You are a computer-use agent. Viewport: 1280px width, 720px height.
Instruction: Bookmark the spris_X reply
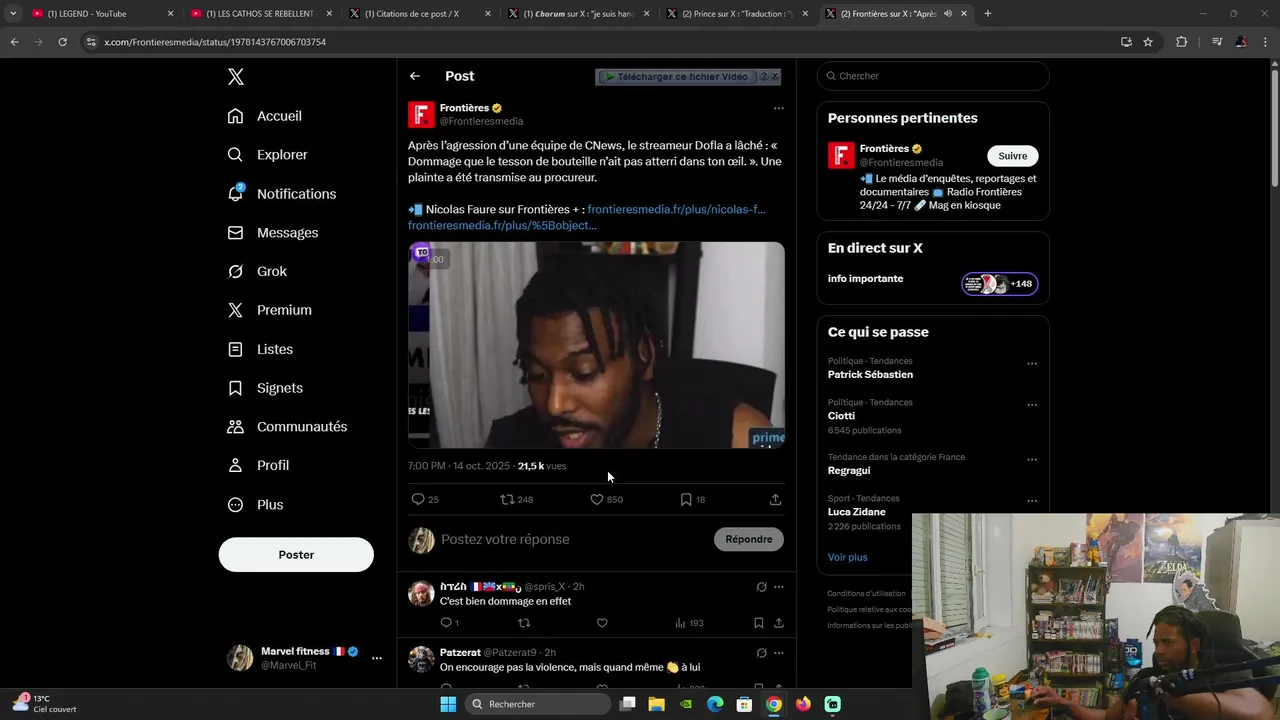click(759, 623)
